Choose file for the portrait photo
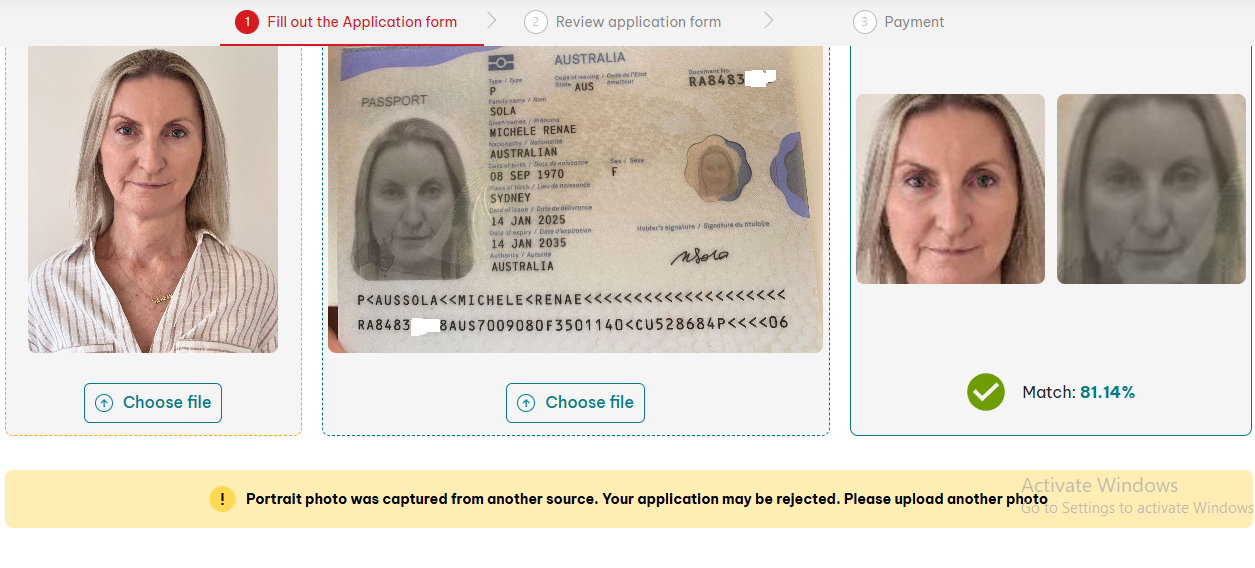 [153, 403]
